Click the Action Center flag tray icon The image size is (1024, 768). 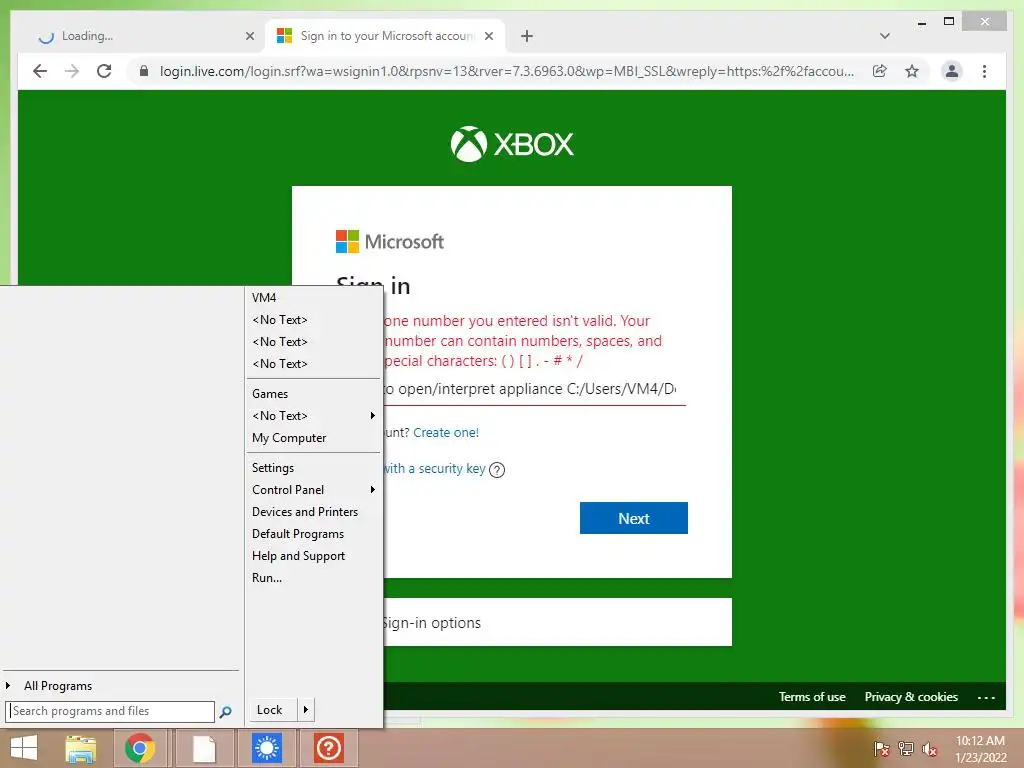click(881, 748)
